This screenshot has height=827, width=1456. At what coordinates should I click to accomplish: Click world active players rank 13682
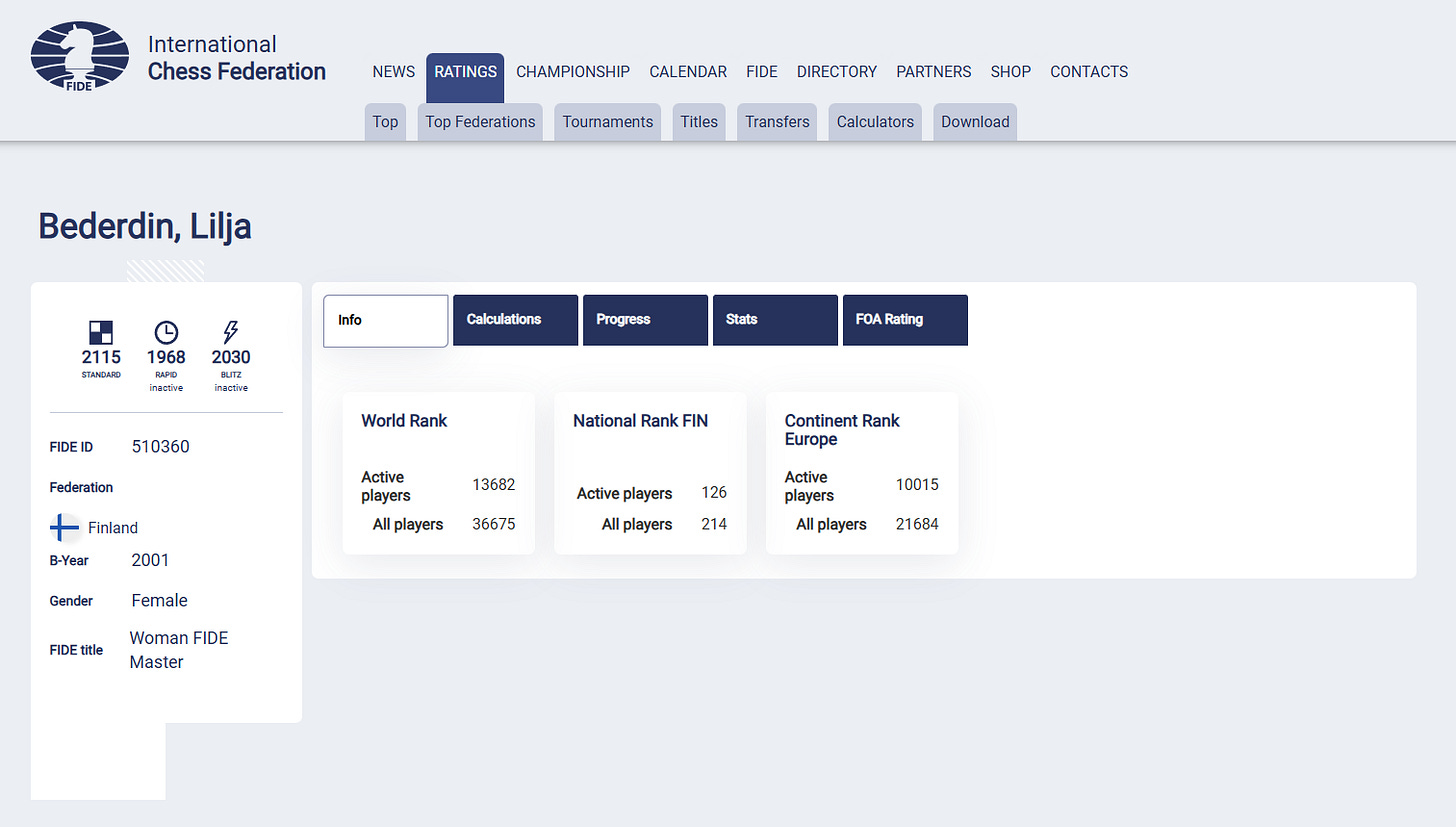coord(494,485)
